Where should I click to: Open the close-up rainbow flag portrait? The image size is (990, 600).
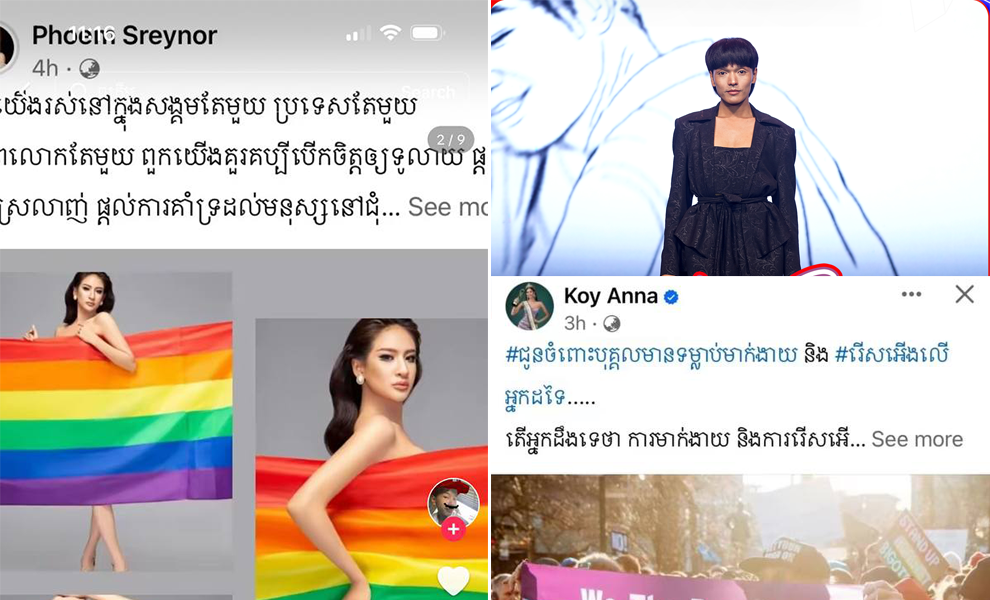(371, 459)
